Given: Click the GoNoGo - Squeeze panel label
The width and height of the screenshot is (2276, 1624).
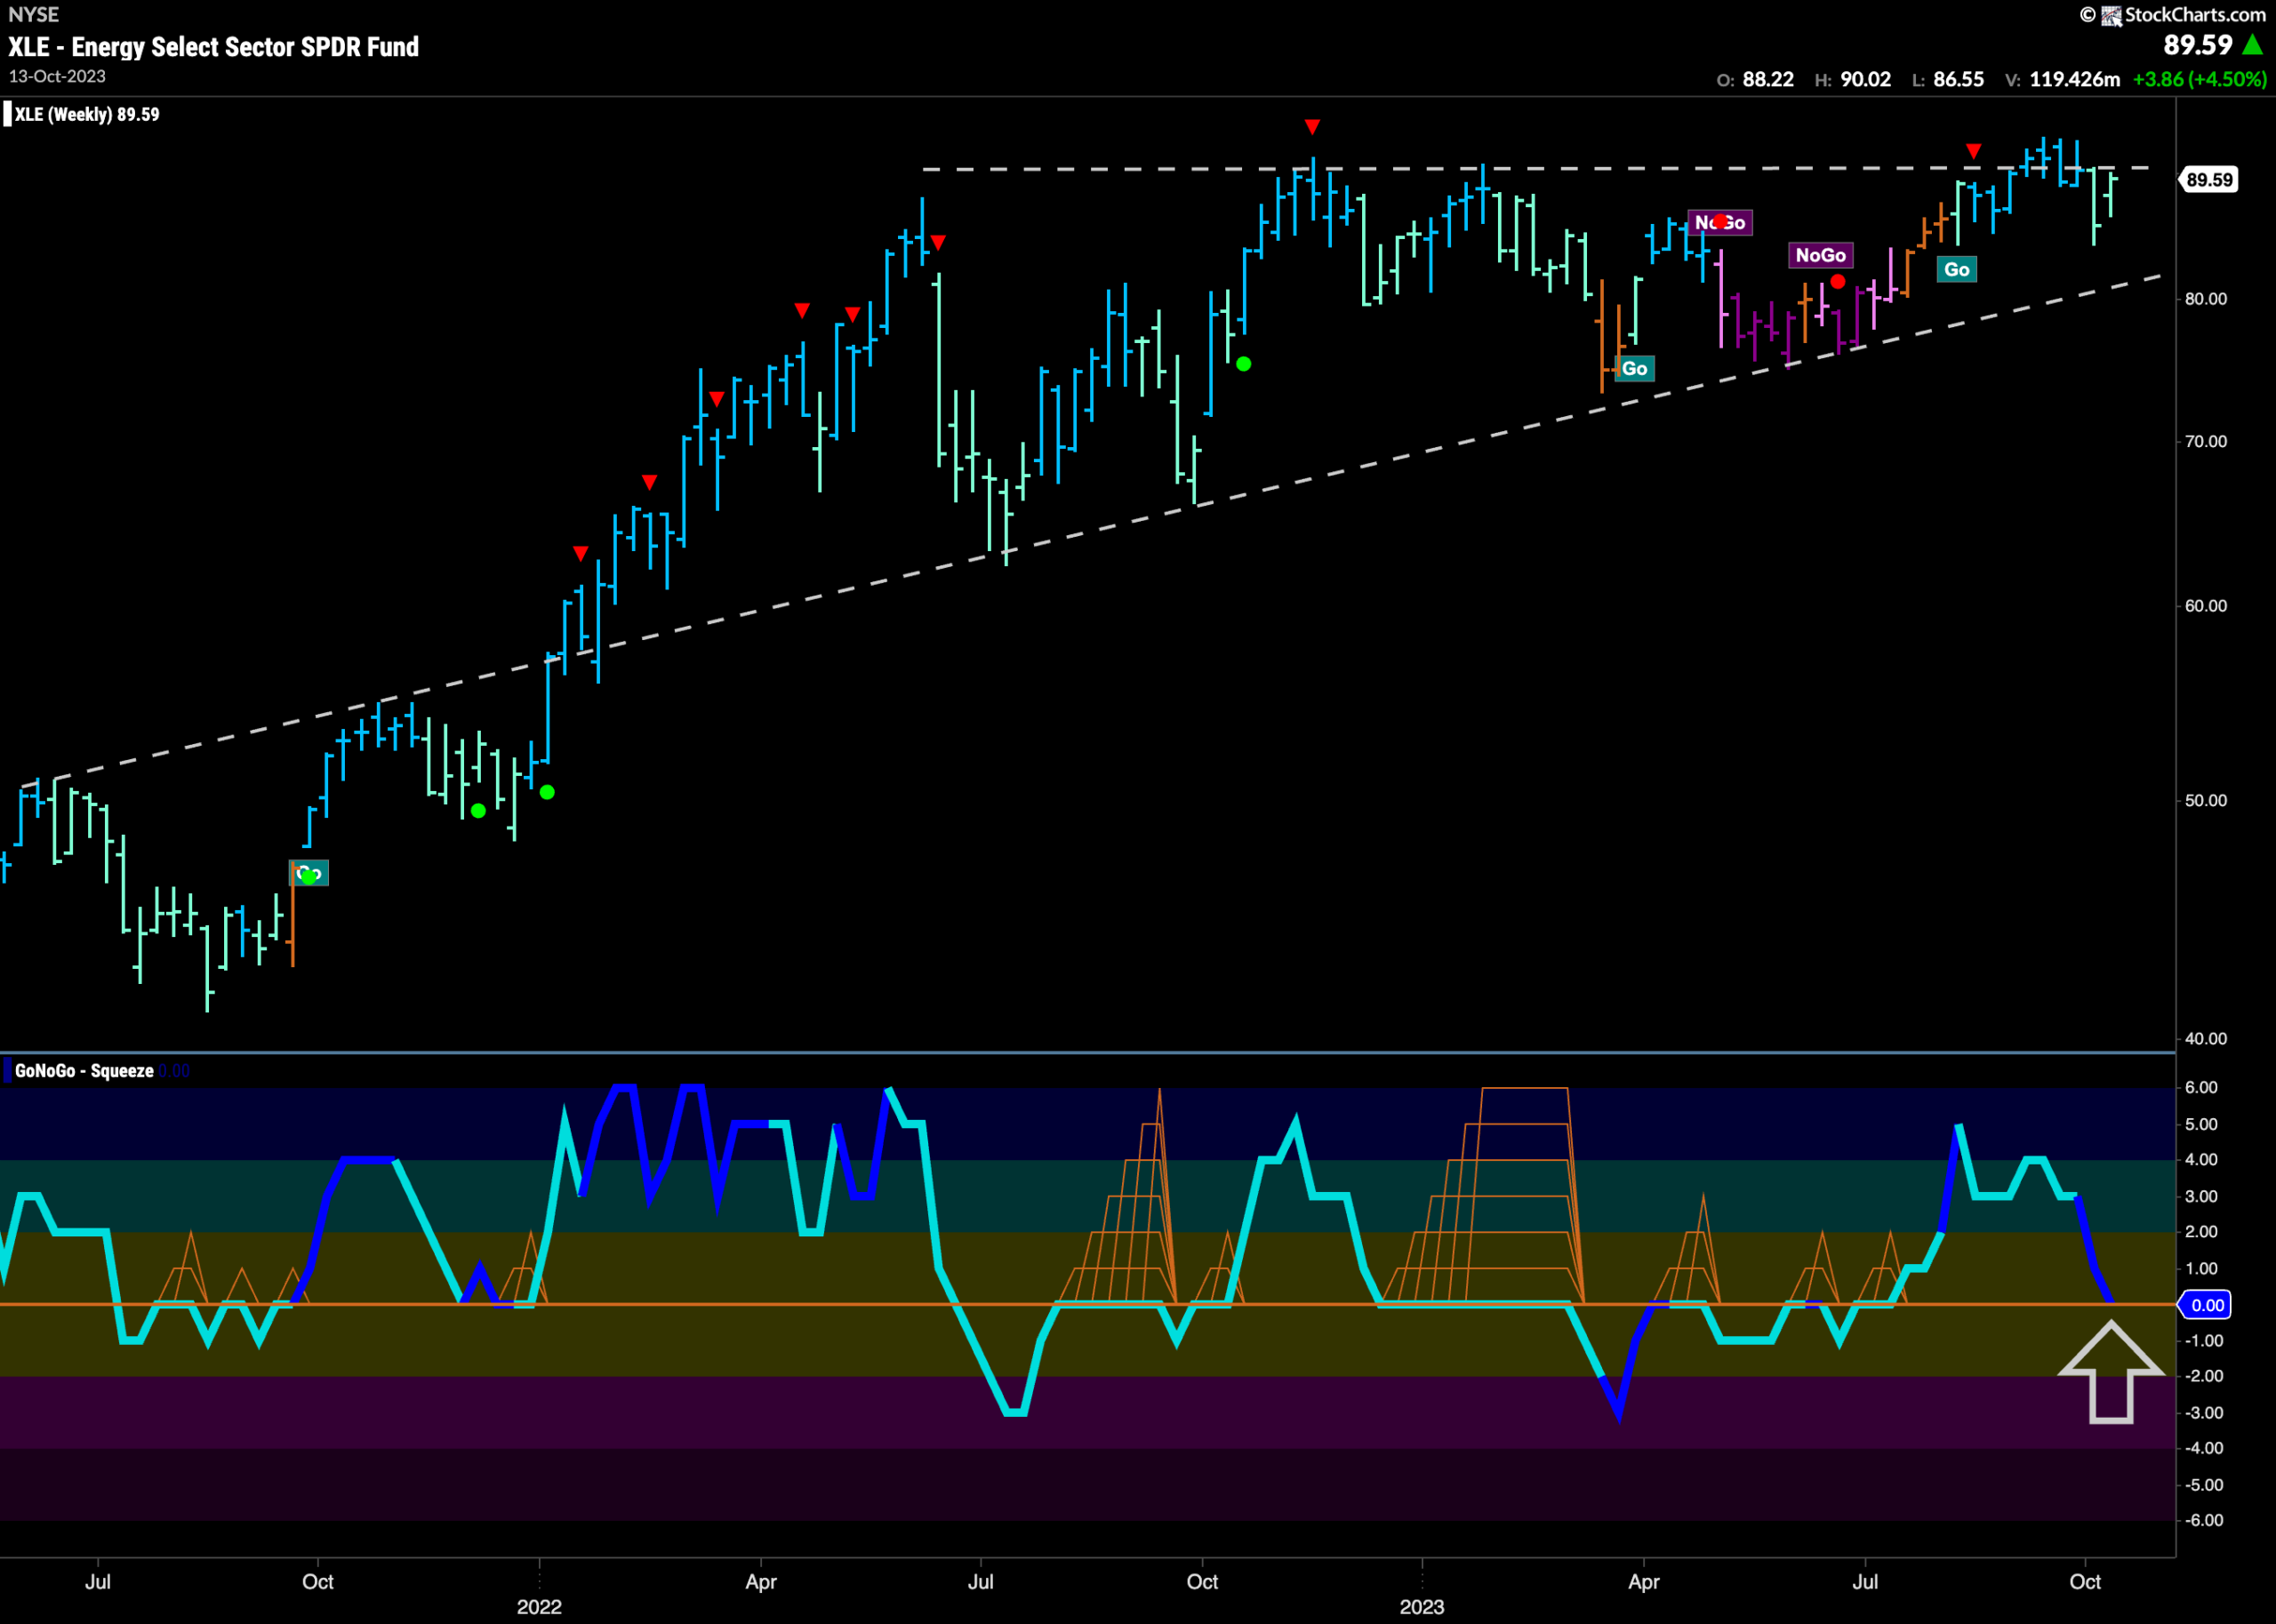Looking at the screenshot, I should coord(85,1071).
